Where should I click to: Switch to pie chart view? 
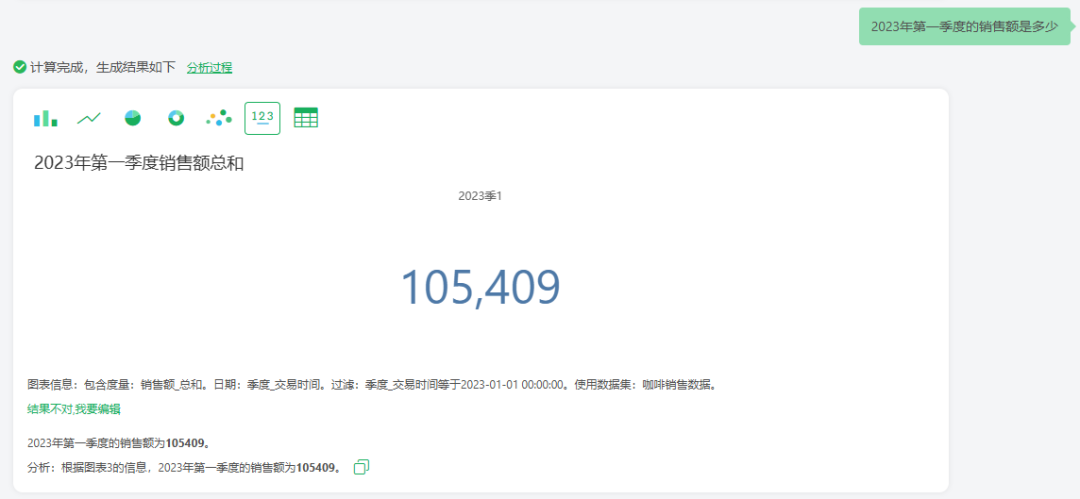132,119
